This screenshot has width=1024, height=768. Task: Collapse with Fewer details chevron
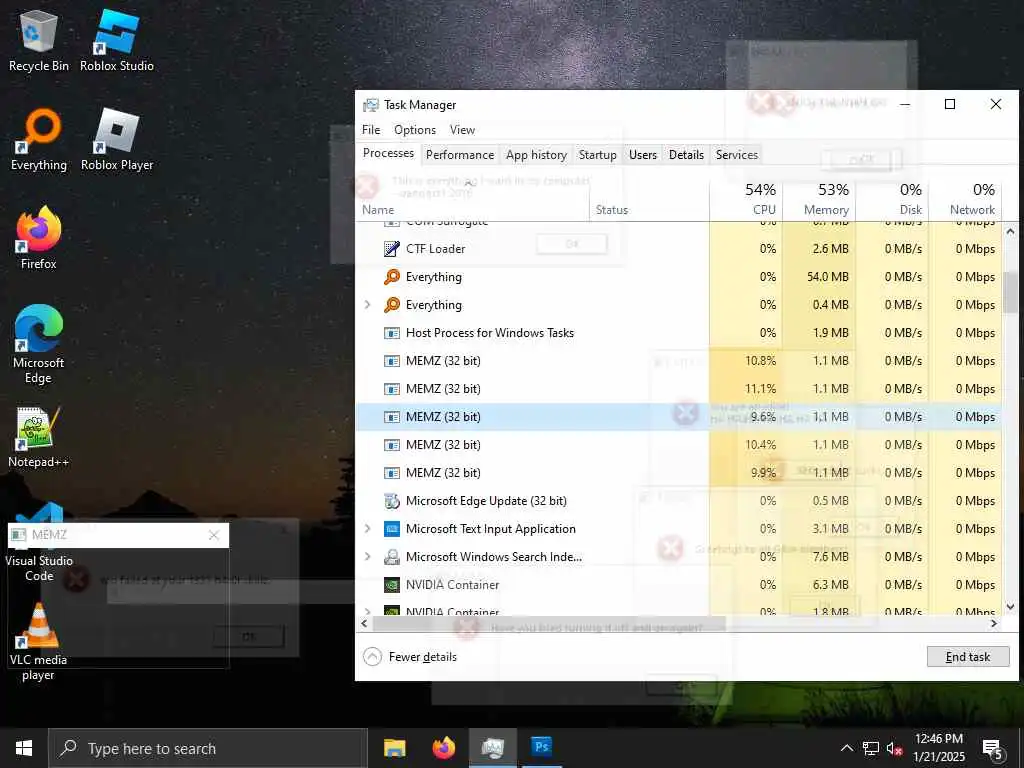372,657
